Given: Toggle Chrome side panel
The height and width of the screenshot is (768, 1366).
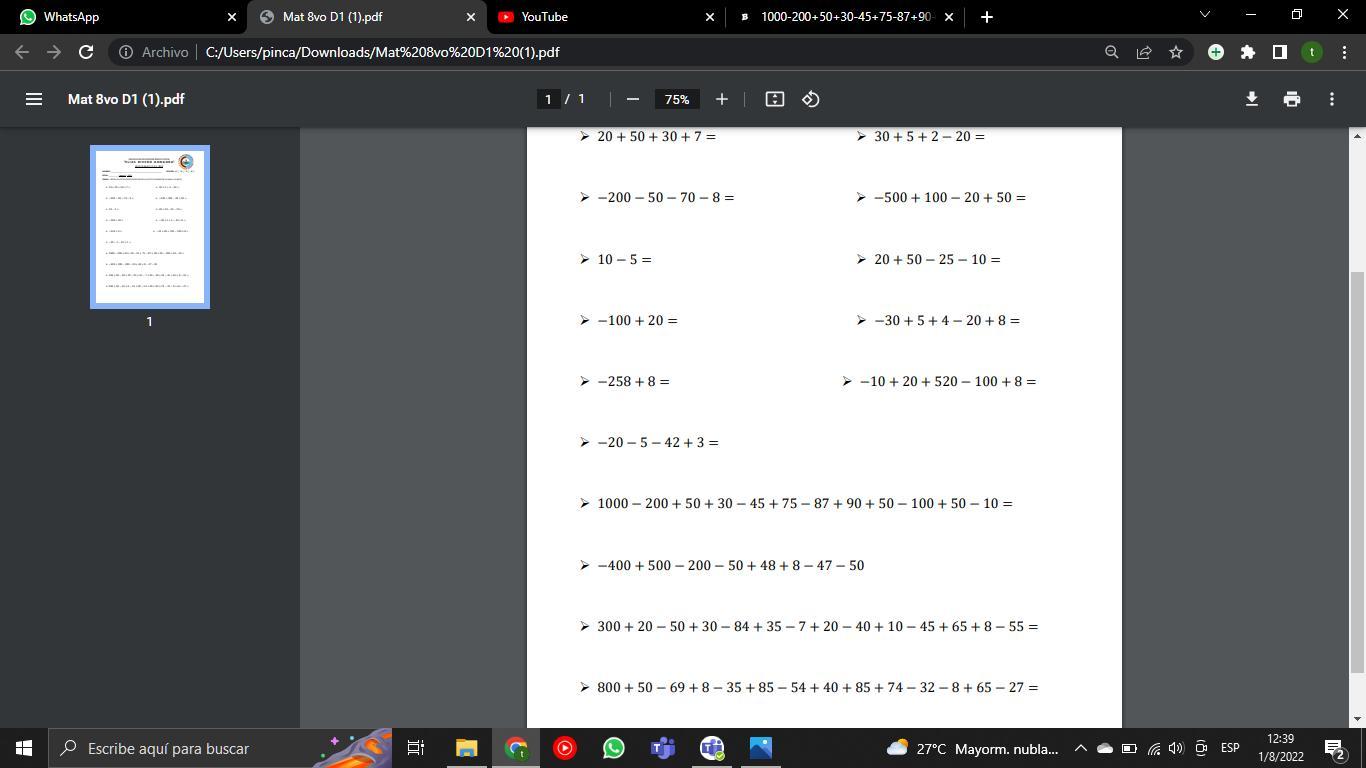Looking at the screenshot, I should click(1279, 52).
